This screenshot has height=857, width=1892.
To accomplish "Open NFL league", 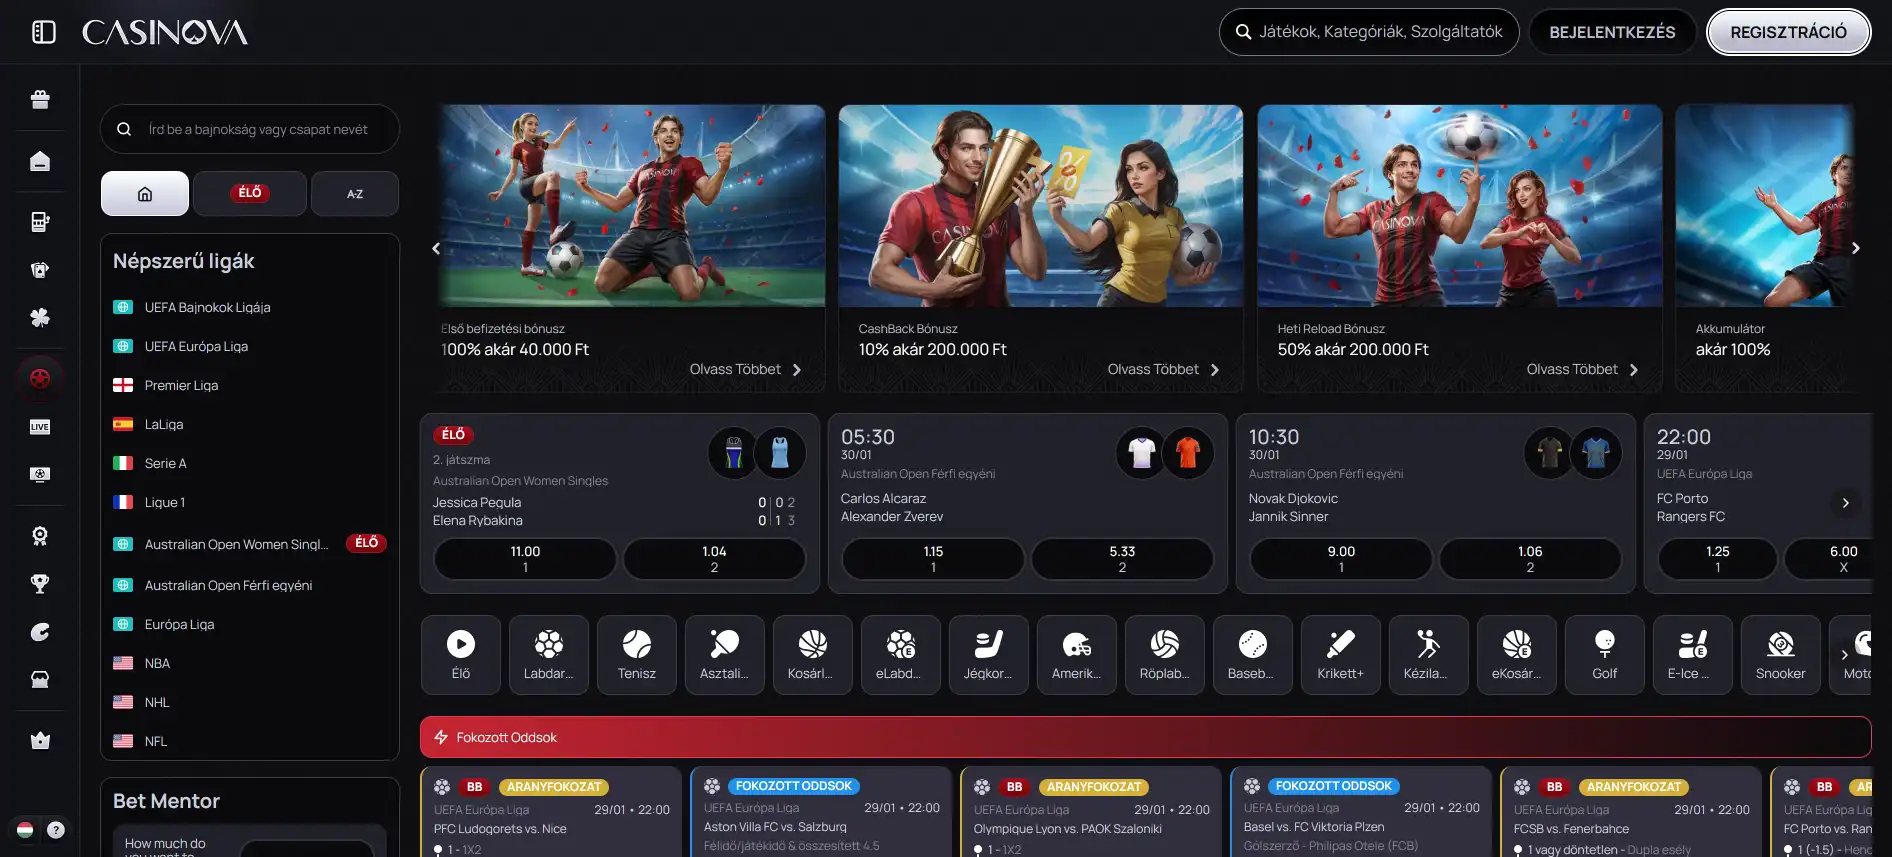I will click(x=250, y=741).
